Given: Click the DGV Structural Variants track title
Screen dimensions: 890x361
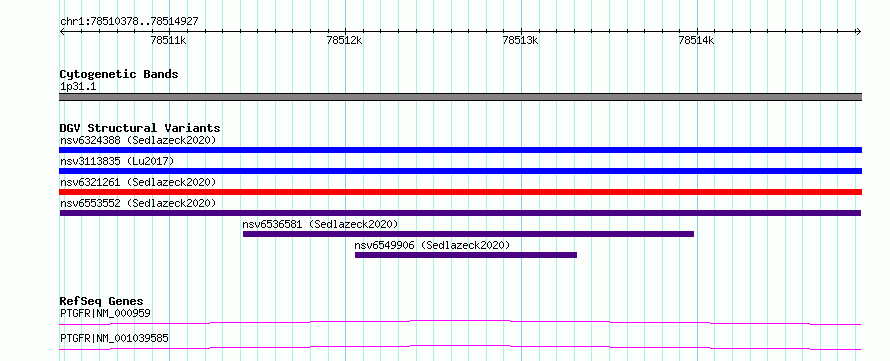Looking at the screenshot, I should pos(140,128).
